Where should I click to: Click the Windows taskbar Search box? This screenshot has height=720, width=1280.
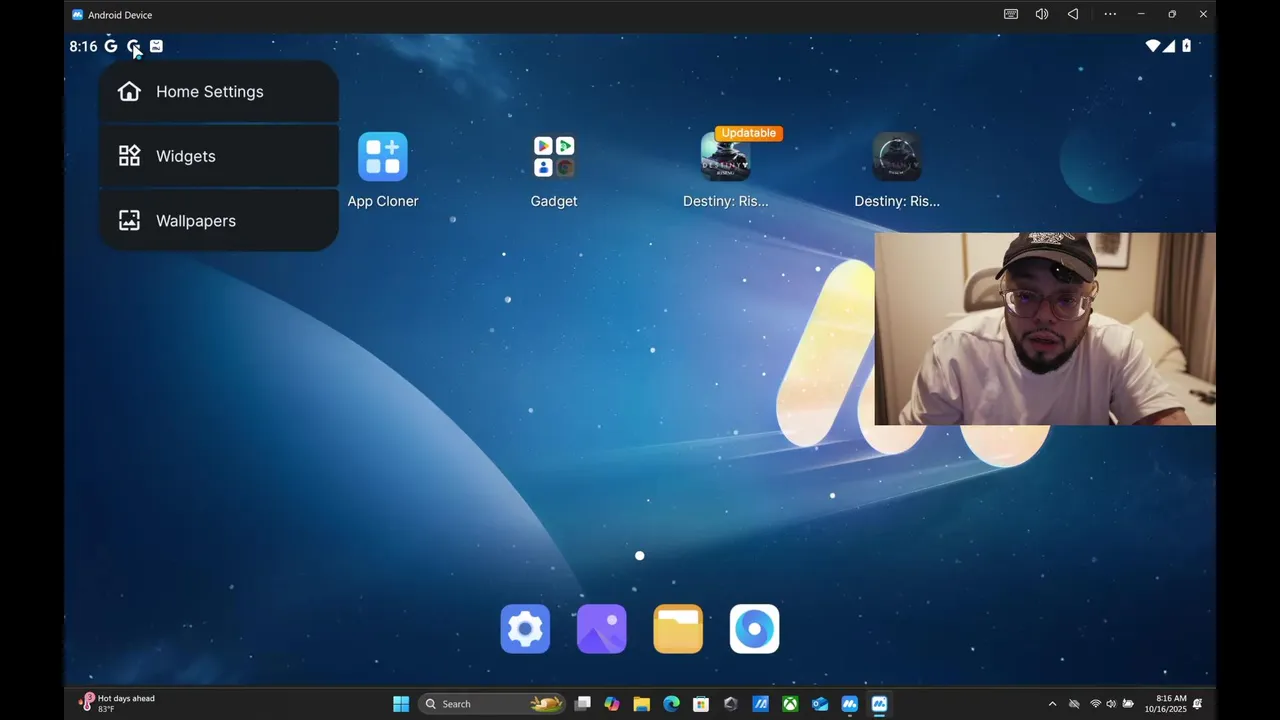pyautogui.click(x=492, y=704)
